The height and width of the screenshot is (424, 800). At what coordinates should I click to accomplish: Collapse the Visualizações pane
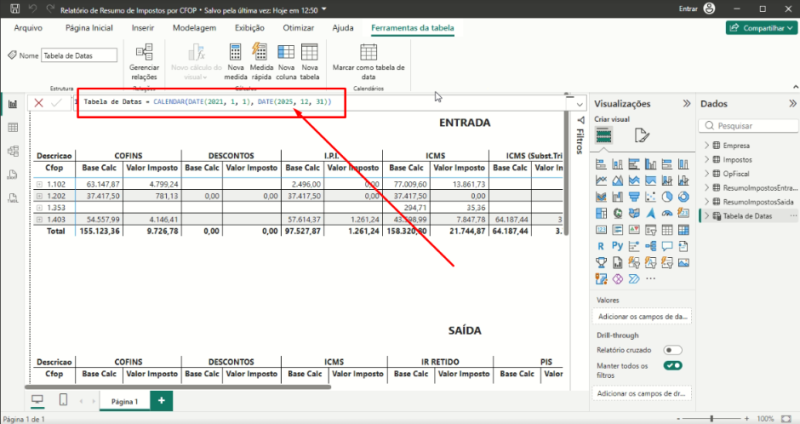click(687, 104)
